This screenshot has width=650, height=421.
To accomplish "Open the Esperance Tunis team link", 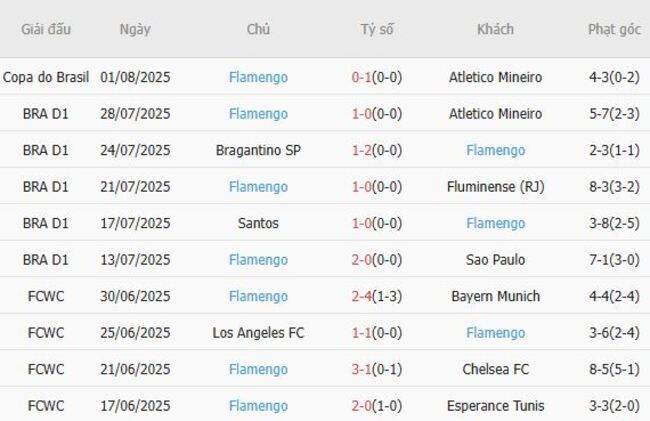I will [x=495, y=406].
